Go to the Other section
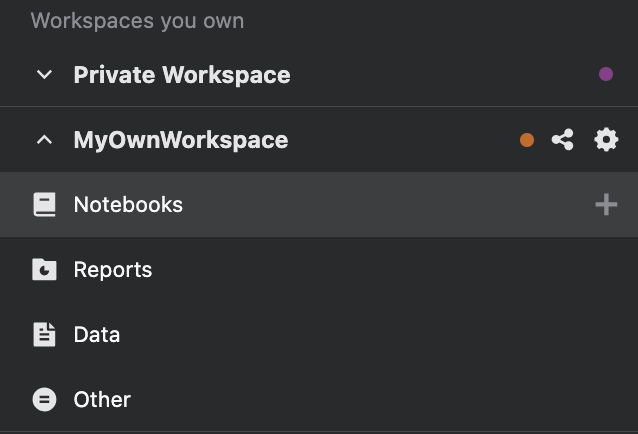The width and height of the screenshot is (638, 434). (102, 400)
